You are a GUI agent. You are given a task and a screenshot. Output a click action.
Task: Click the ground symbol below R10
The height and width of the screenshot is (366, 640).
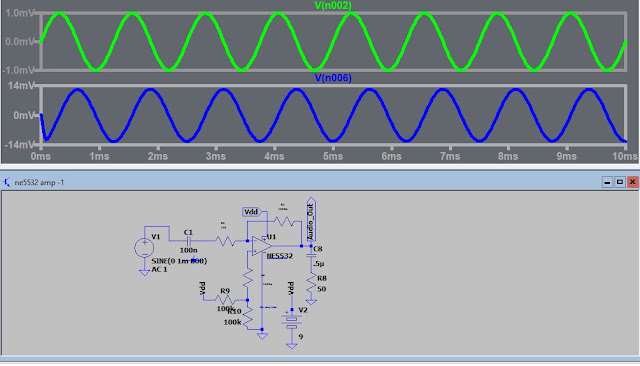pos(262,336)
